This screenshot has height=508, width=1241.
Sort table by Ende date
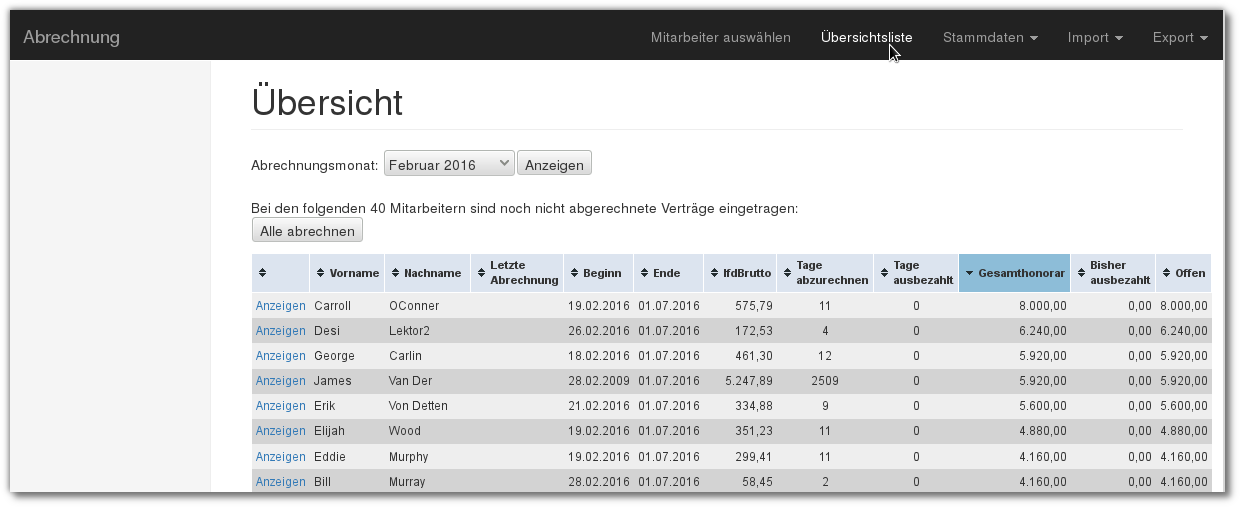[667, 273]
